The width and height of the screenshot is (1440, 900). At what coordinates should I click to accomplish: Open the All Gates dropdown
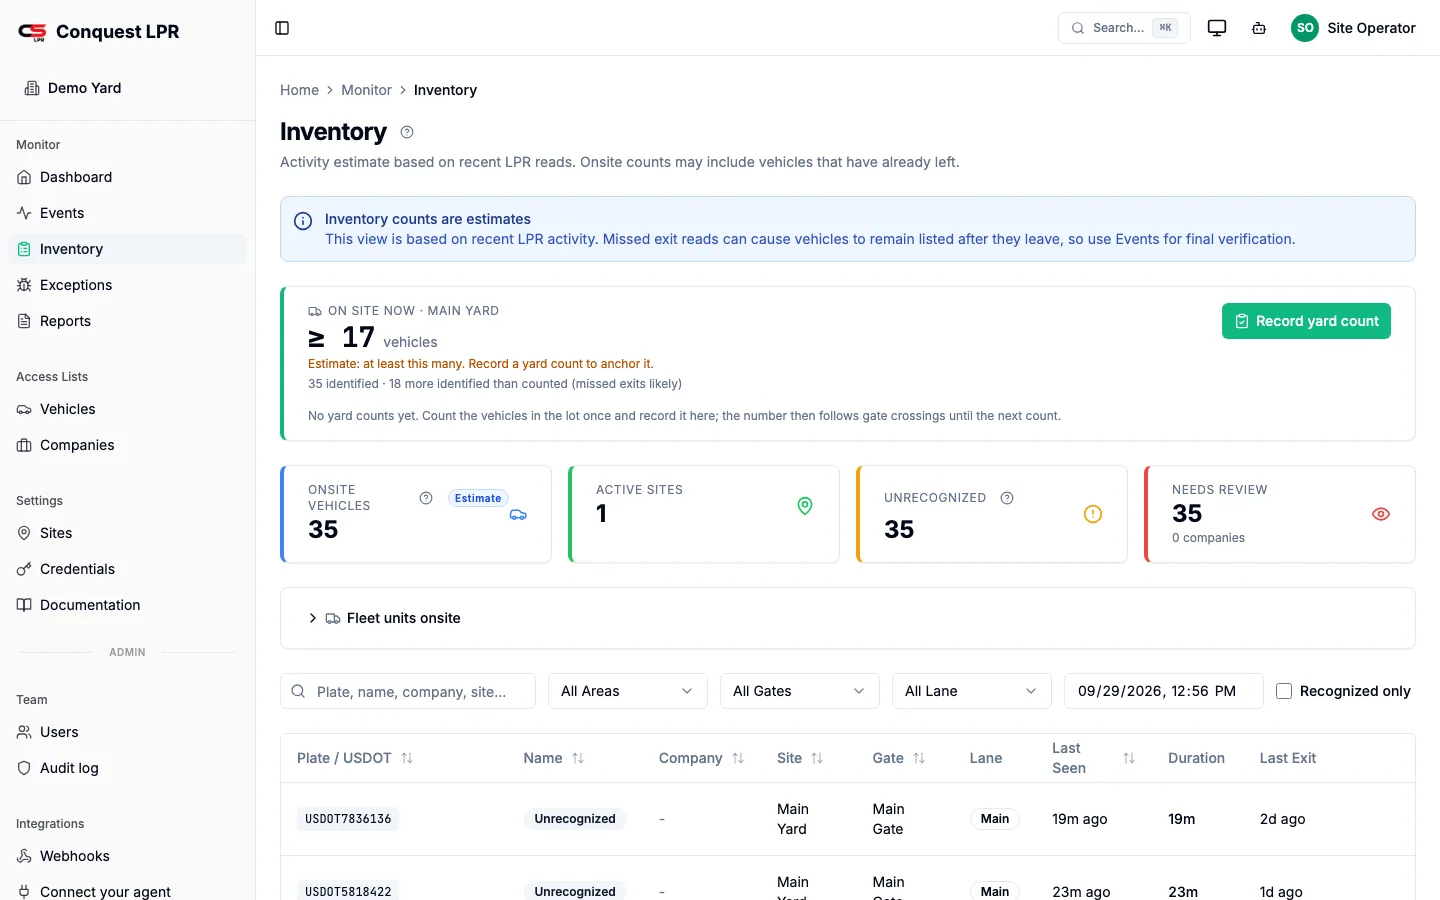(x=800, y=691)
